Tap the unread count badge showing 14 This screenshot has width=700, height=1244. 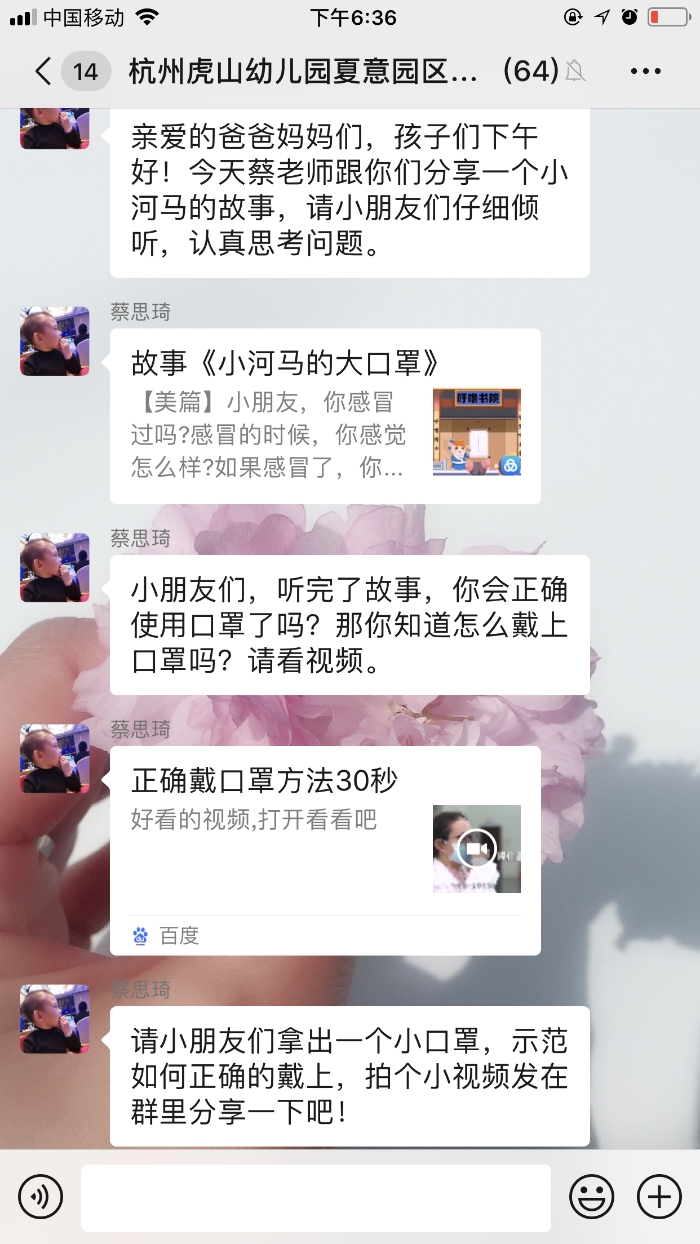[86, 71]
